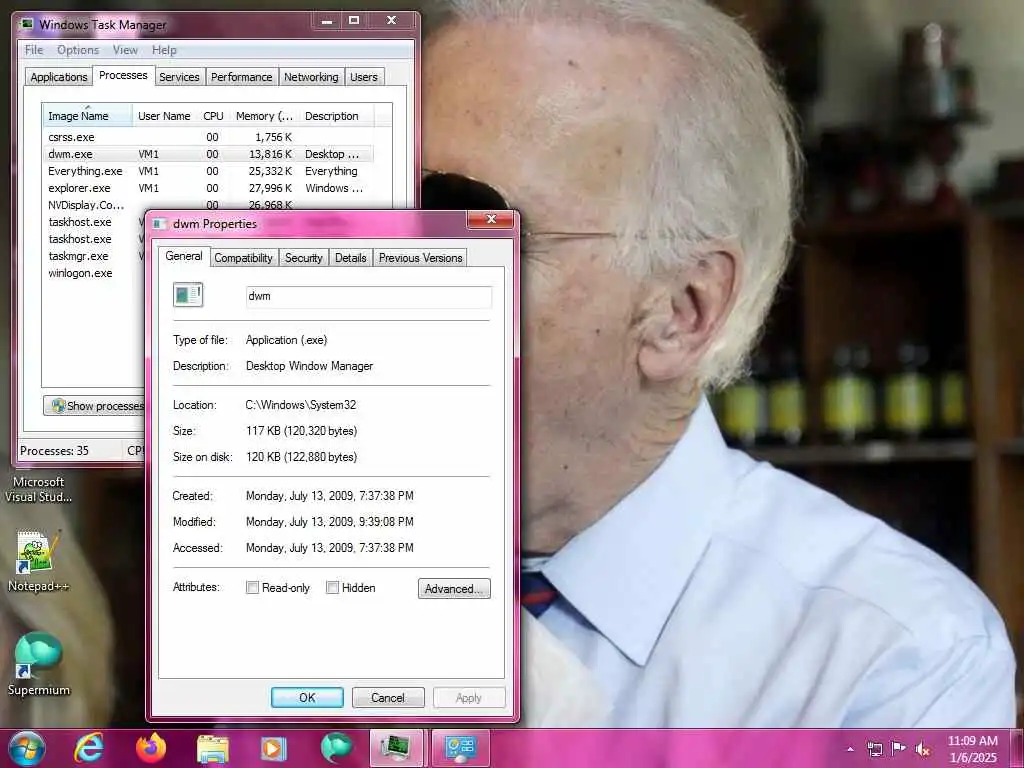Screen dimensions: 1024x768
Task: Launch Internet Explorer from the taskbar
Action: click(x=89, y=748)
